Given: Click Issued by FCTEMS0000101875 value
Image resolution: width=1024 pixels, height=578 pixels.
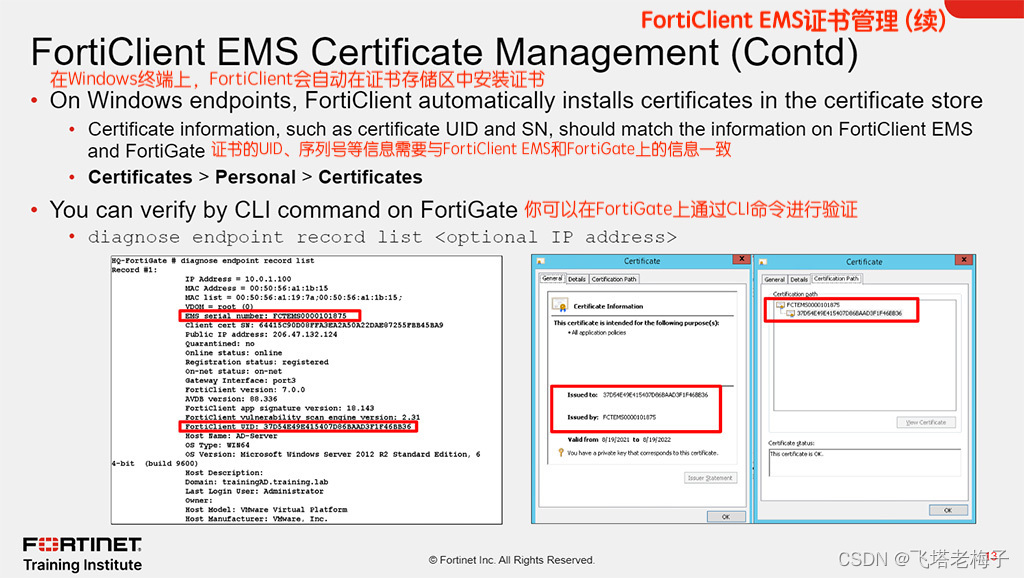Looking at the screenshot, I should (x=630, y=417).
